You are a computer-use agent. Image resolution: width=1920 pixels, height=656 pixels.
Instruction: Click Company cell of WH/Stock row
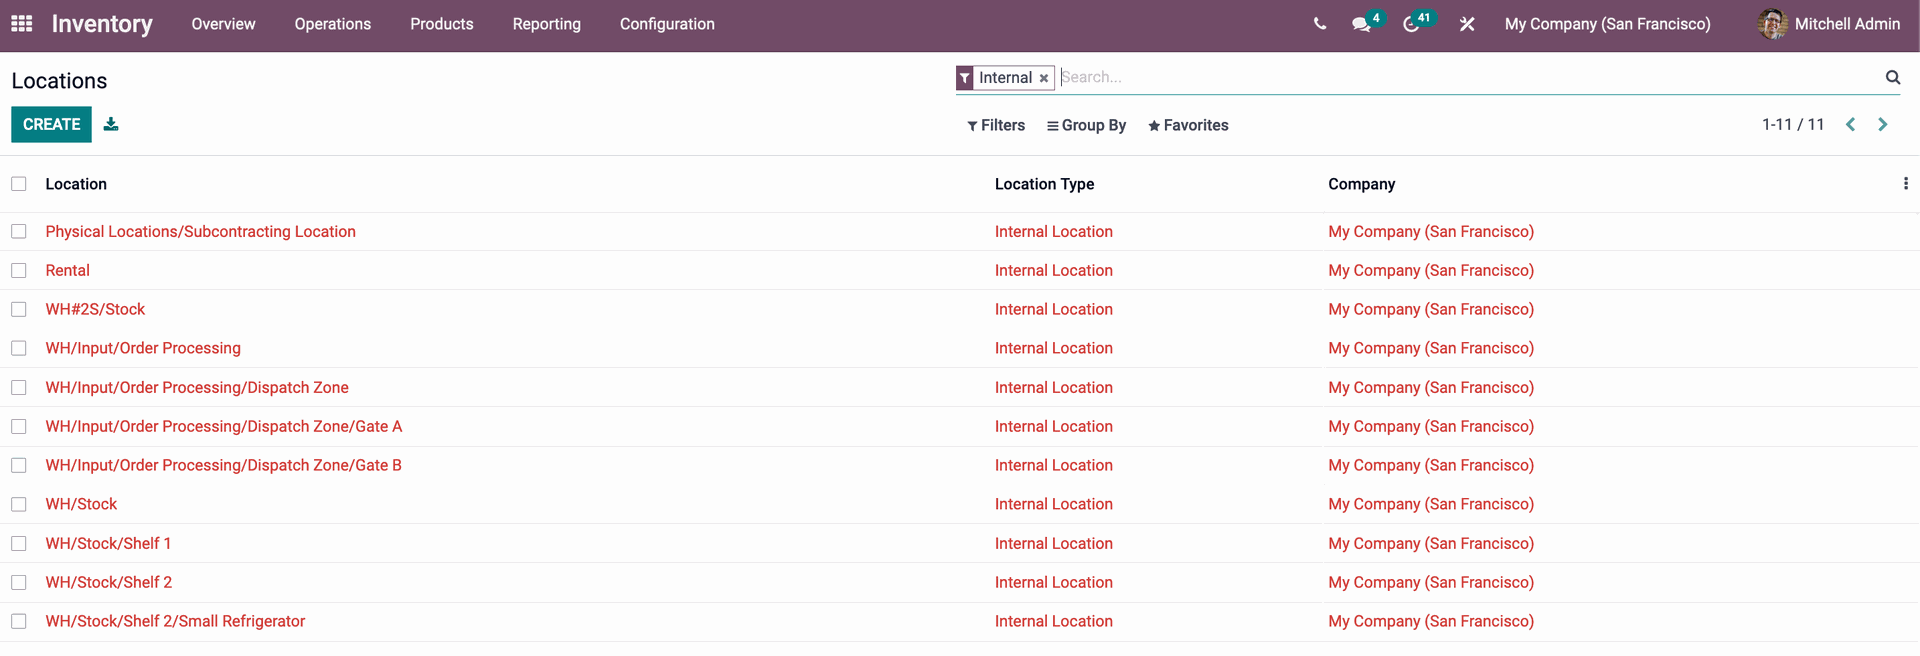1431,504
